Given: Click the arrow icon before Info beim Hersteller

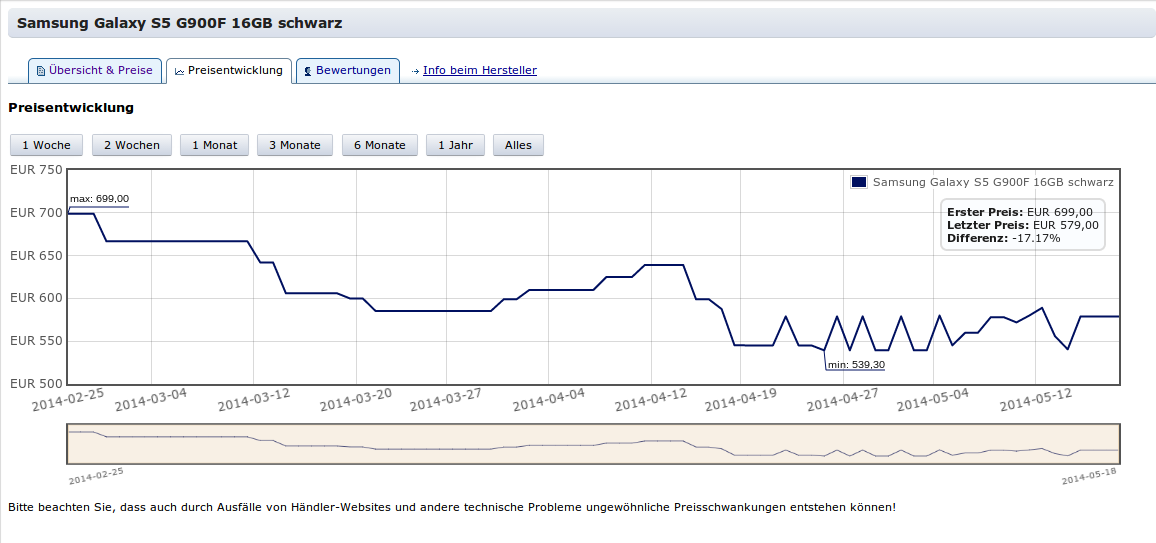Looking at the screenshot, I should point(415,71).
